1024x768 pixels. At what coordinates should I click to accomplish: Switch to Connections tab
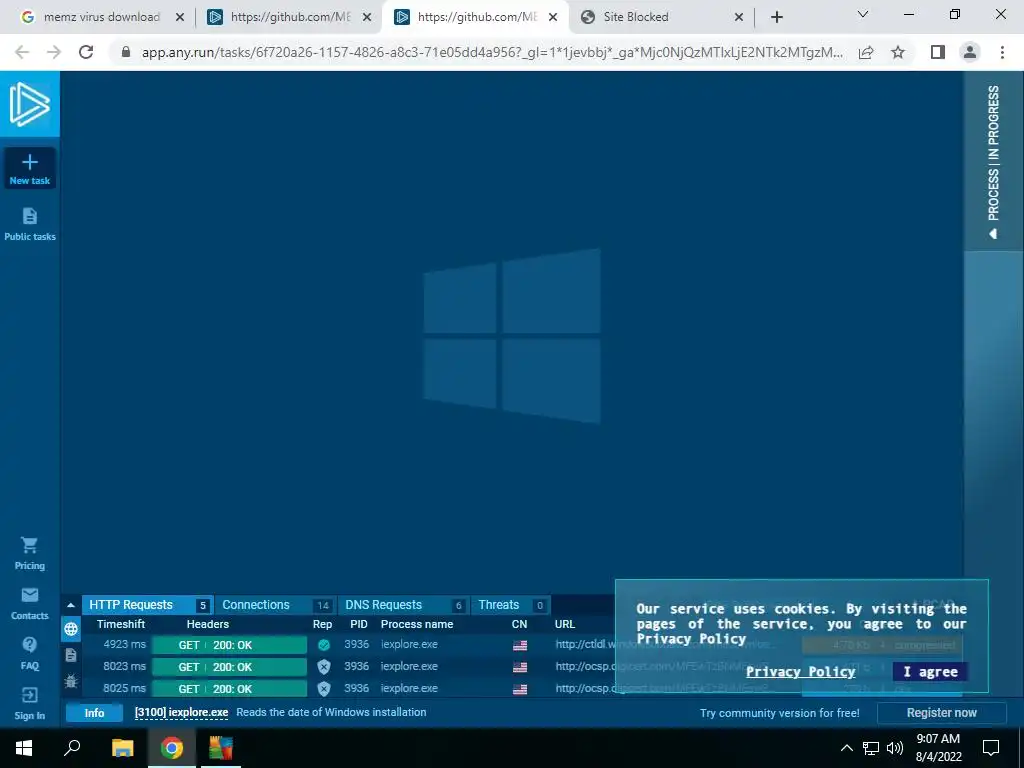tap(275, 605)
